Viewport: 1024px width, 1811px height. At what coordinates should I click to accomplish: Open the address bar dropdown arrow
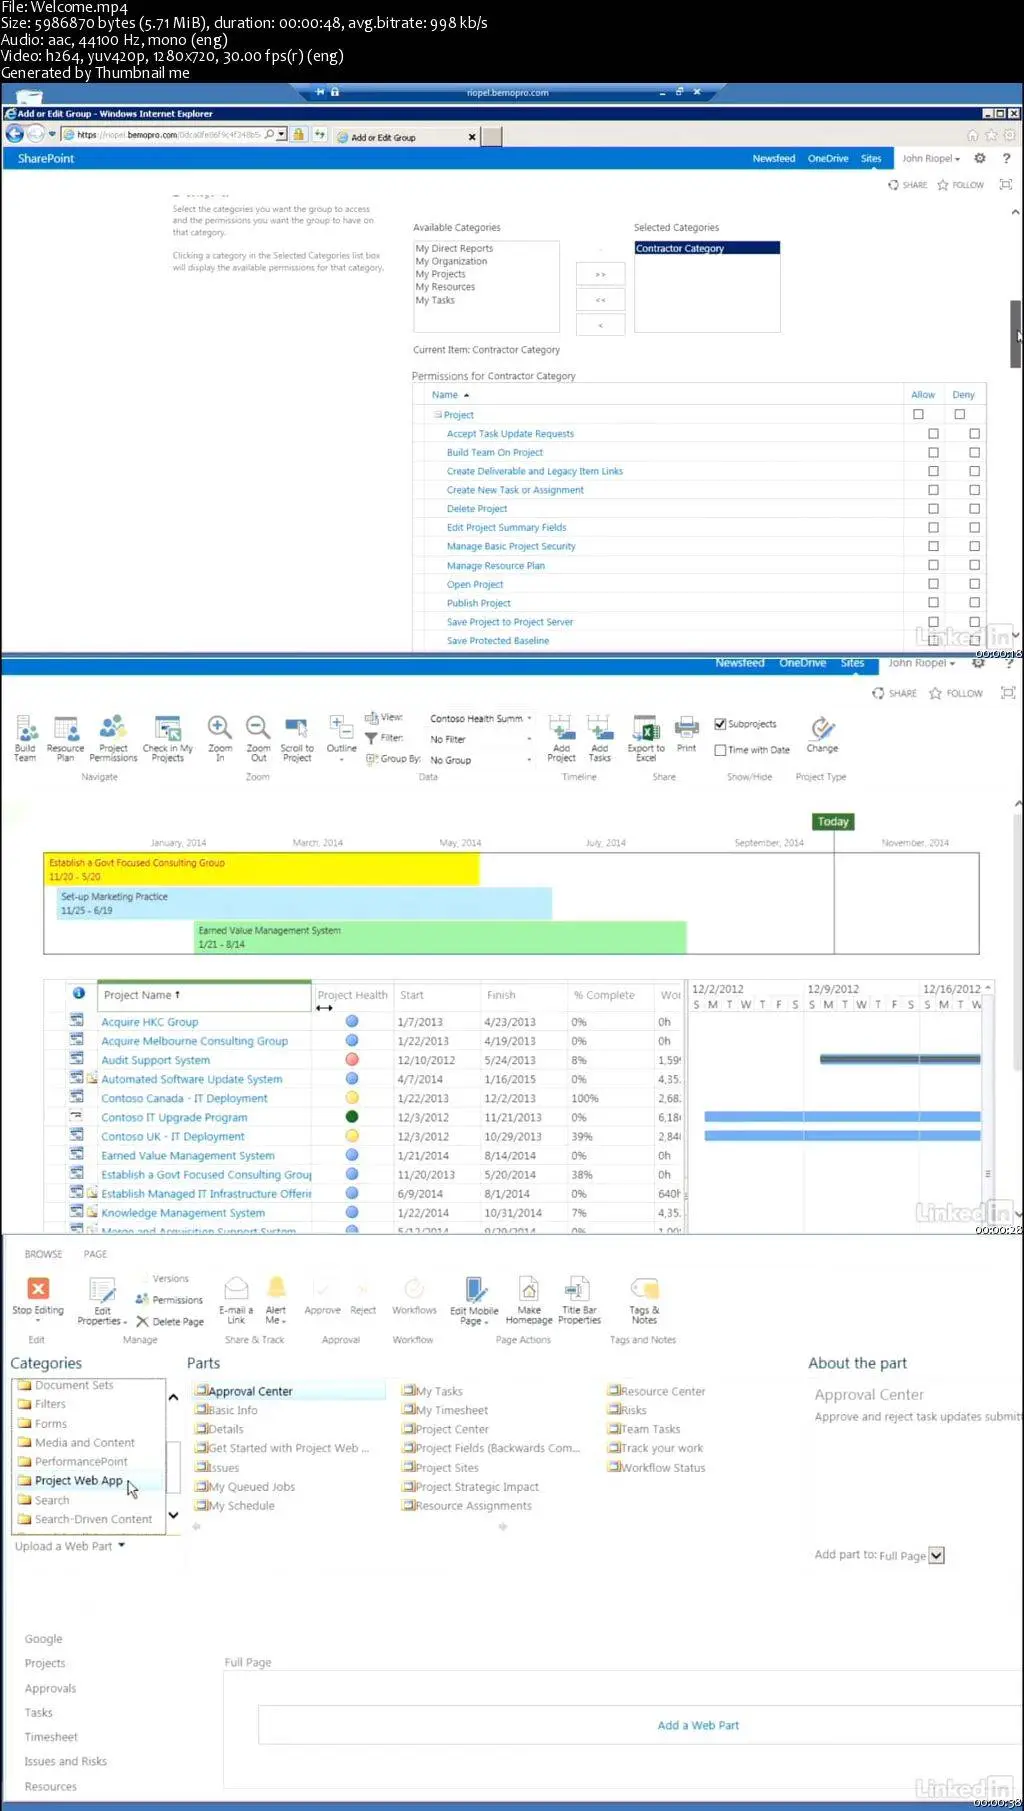click(x=282, y=134)
